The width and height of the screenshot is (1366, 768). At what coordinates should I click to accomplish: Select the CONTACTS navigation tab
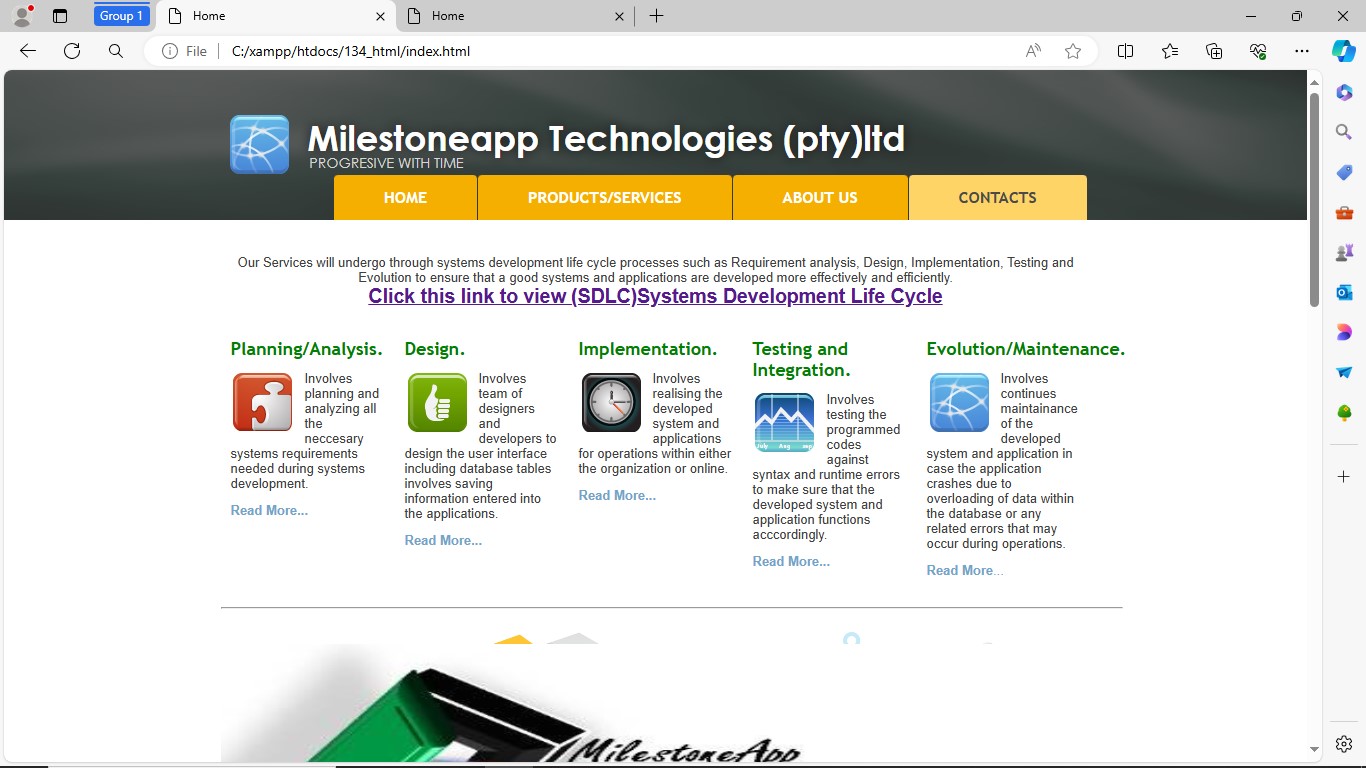(x=997, y=198)
